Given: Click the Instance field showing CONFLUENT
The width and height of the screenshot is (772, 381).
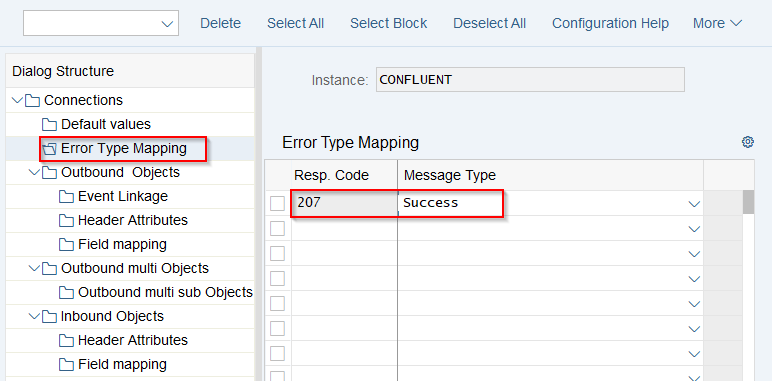Looking at the screenshot, I should coord(530,80).
